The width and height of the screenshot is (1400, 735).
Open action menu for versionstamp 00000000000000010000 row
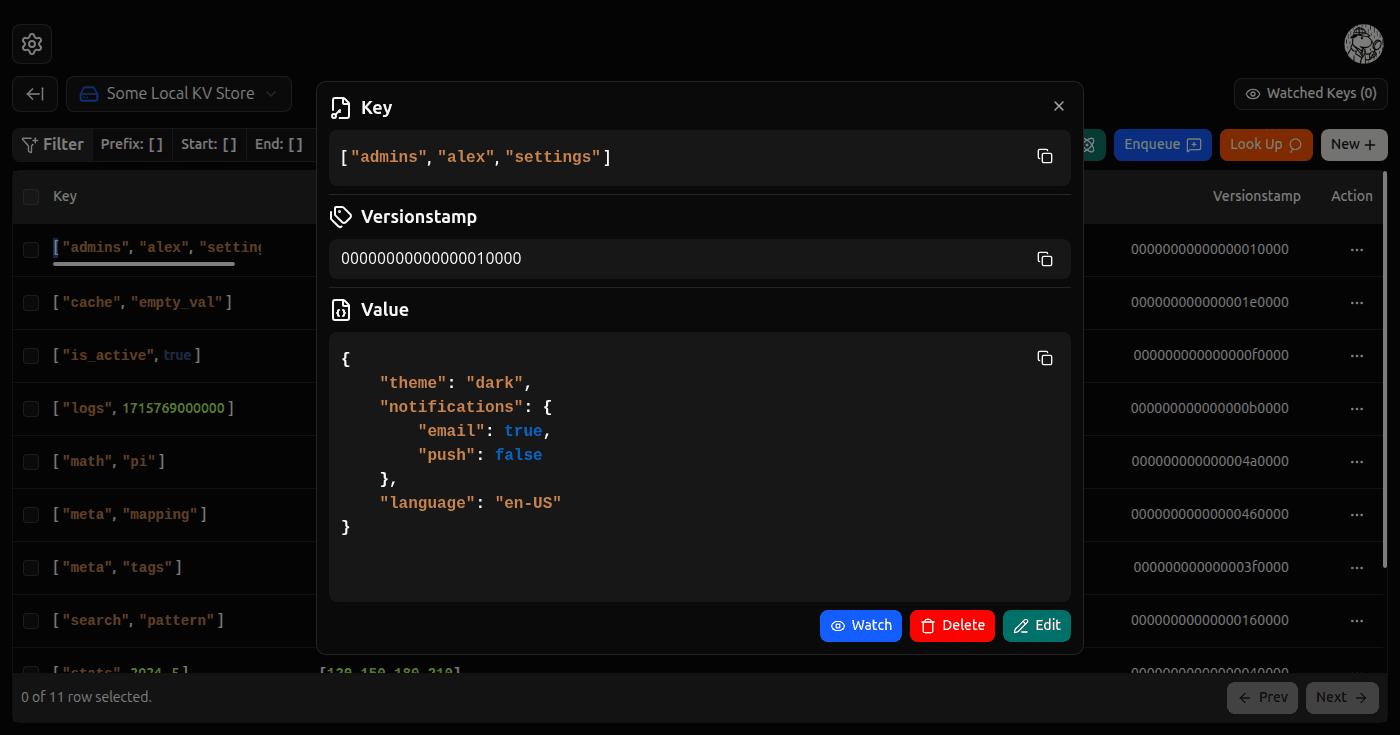pos(1357,250)
